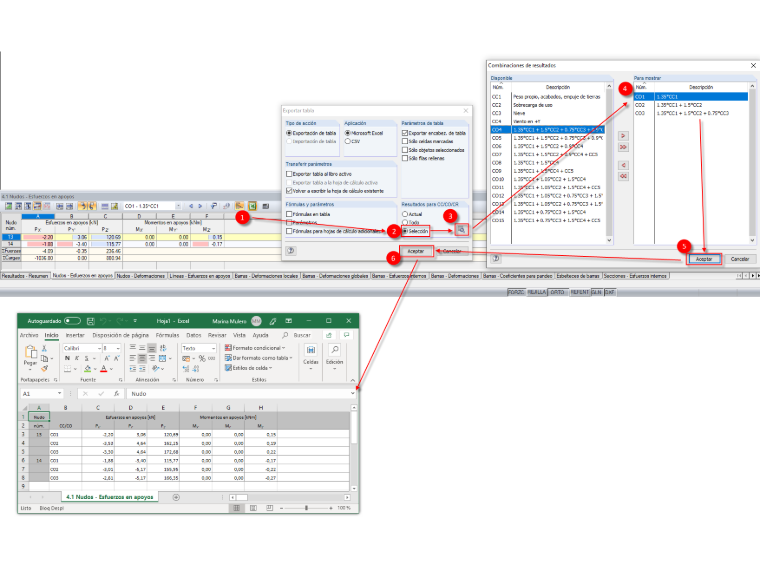Image resolution: width=760 pixels, height=570 pixels.
Task: Add a new sheet with plus icon
Action: click(x=176, y=497)
